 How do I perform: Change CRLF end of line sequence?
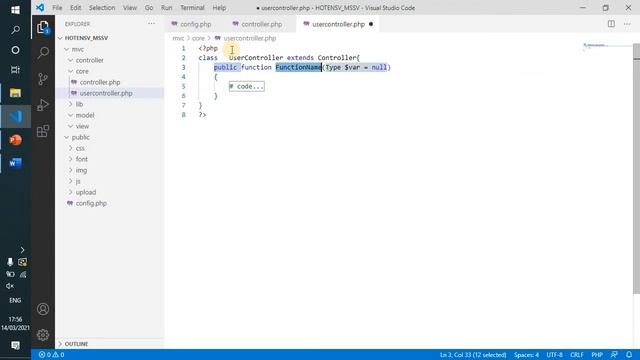click(x=576, y=355)
